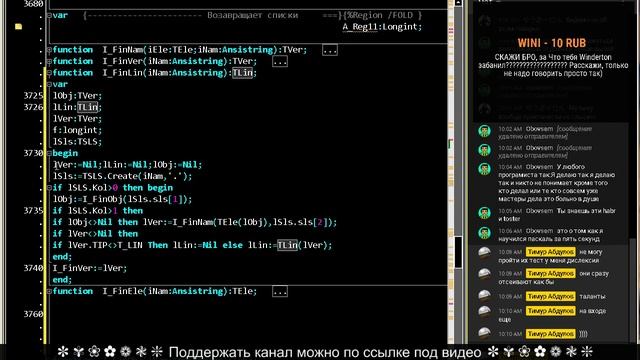Click the editor vertical scrollbar thumb
This screenshot has height=360, width=640.
(x=458, y=252)
